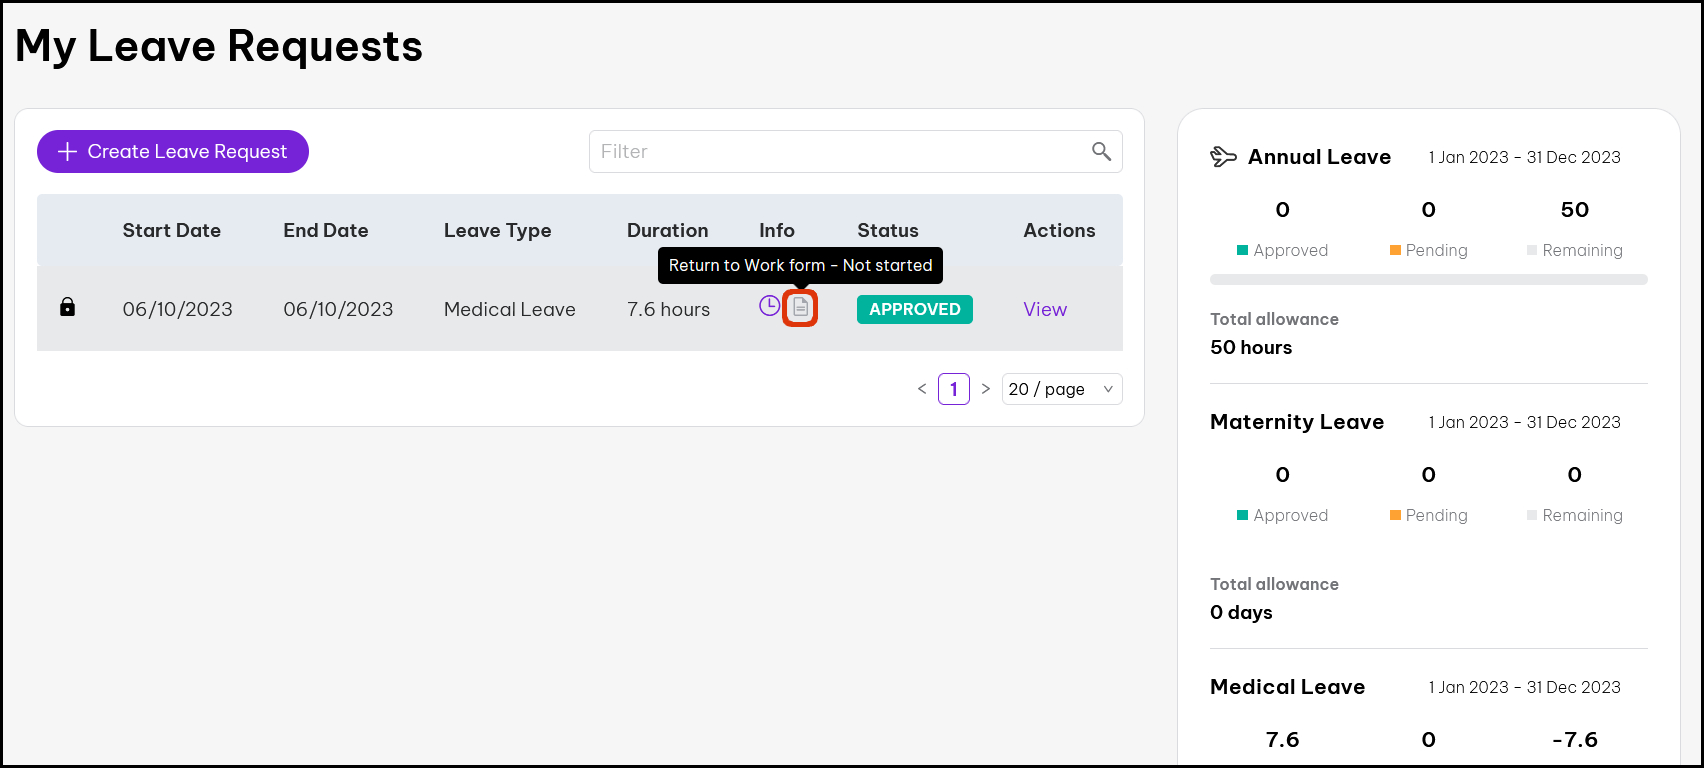Viewport: 1704px width, 768px height.
Task: Click the Annual Leave airplane icon
Action: 1223,157
